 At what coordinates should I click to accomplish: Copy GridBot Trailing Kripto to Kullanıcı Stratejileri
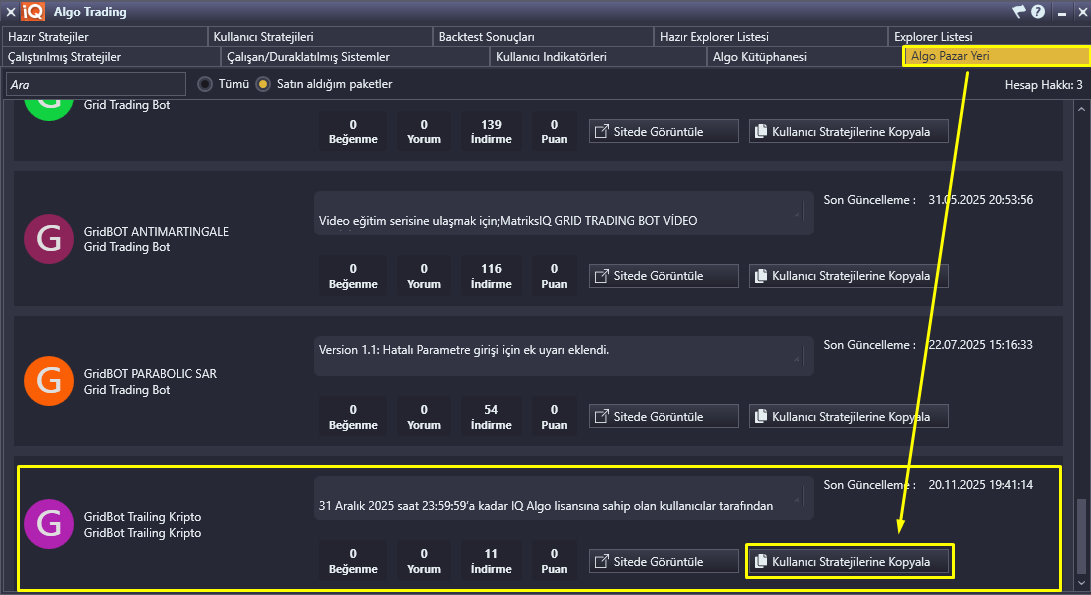pos(849,561)
